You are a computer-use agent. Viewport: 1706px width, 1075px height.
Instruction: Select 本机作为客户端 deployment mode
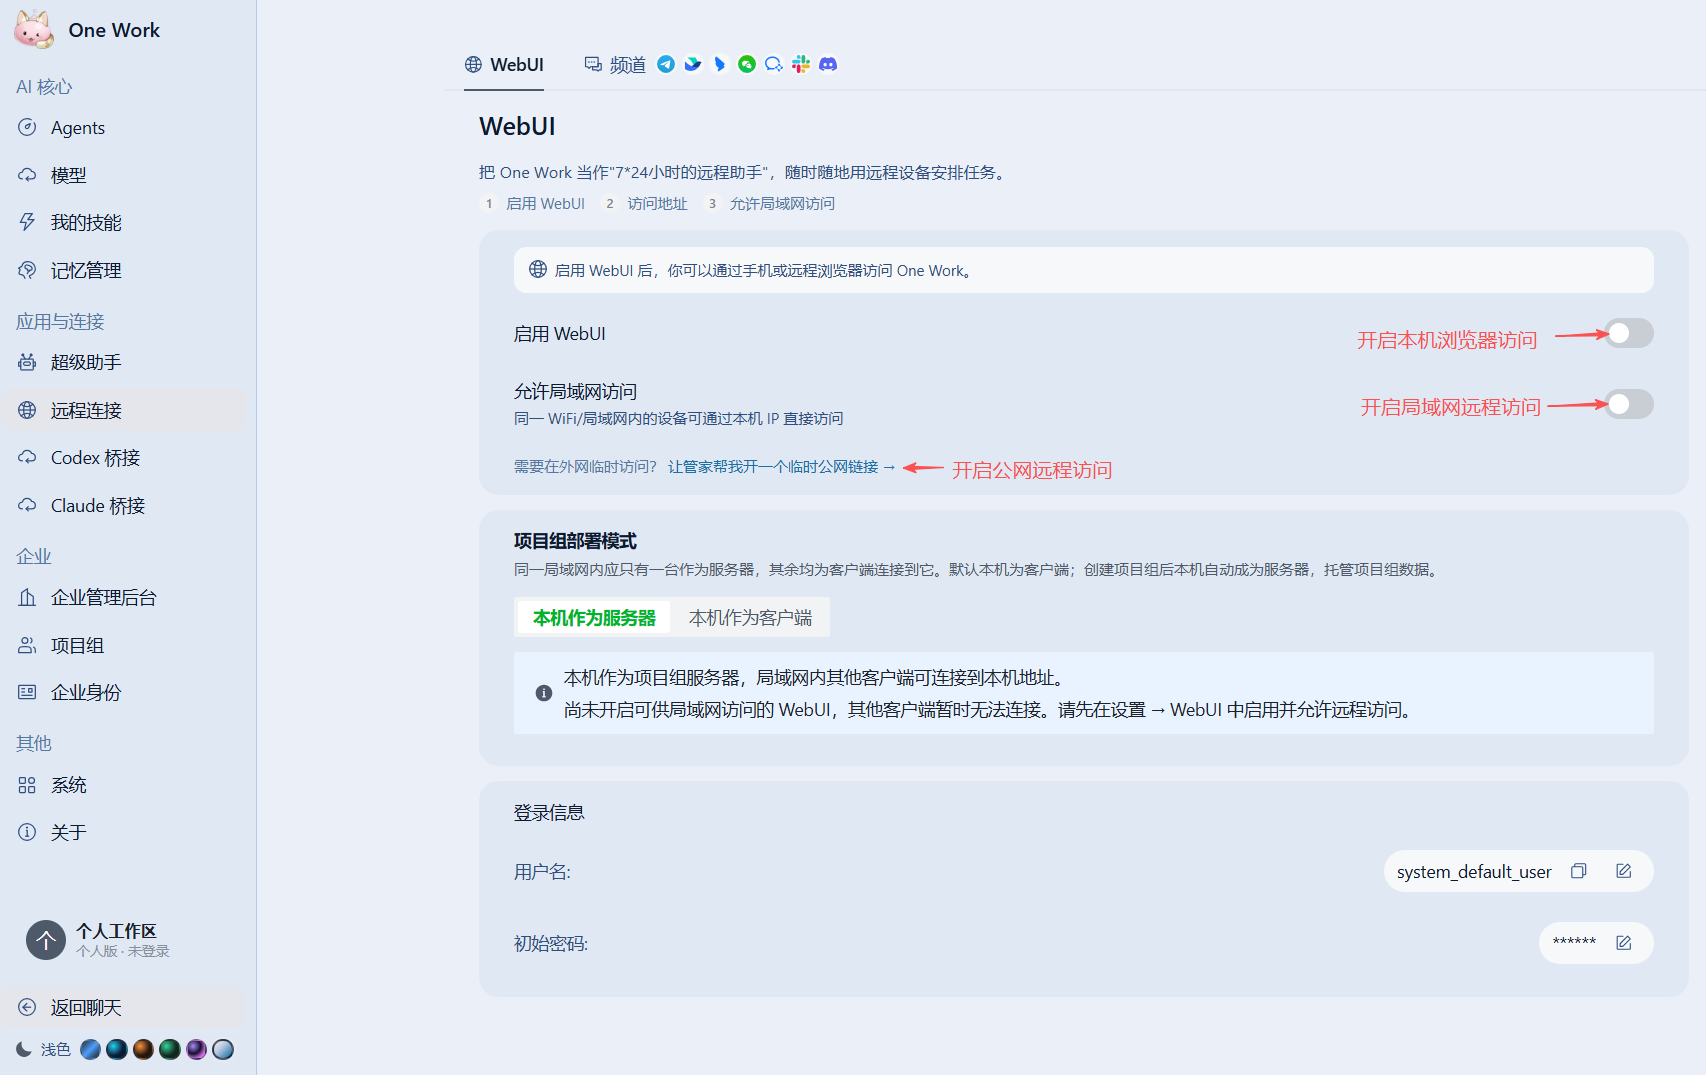click(x=750, y=618)
